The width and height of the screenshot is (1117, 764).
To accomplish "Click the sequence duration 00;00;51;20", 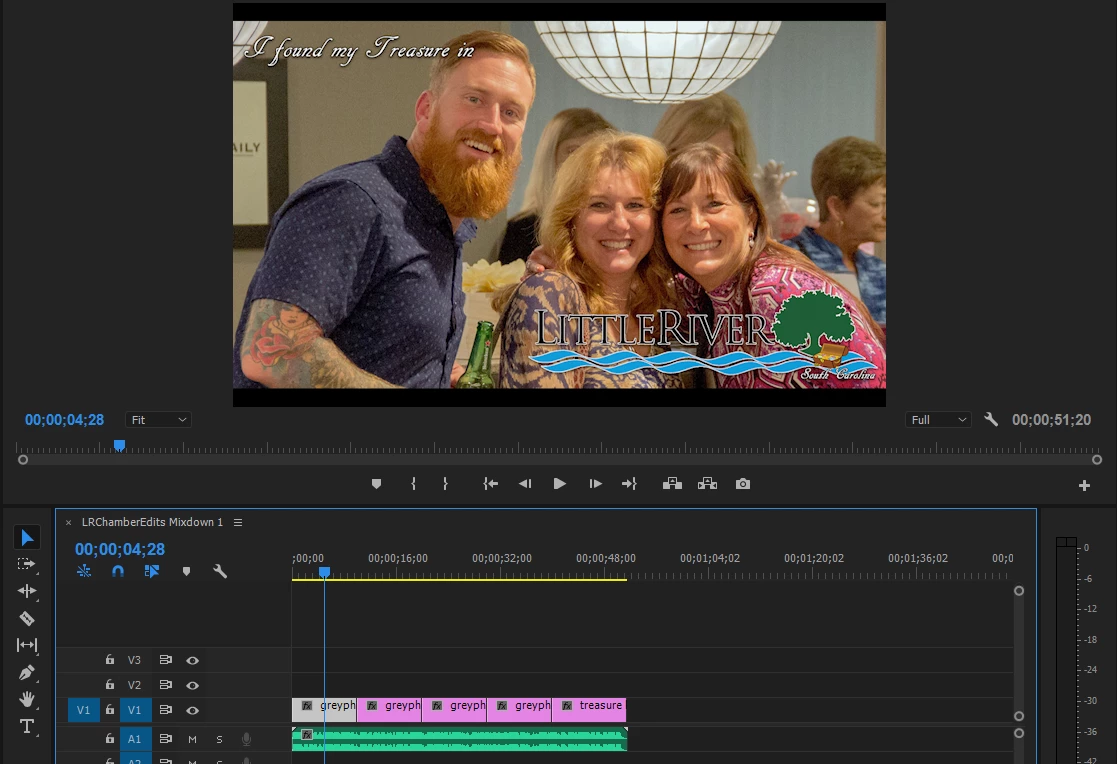I will [x=1051, y=420].
